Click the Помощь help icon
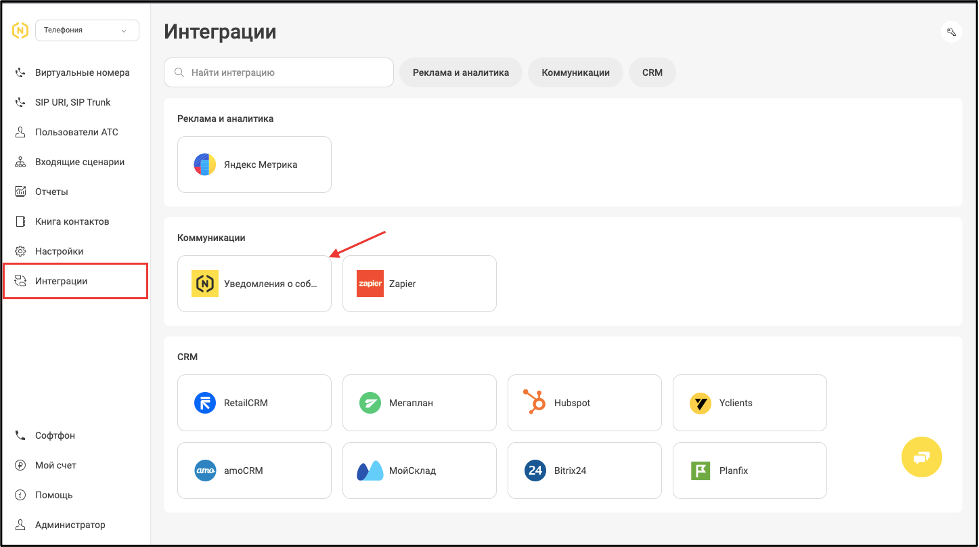This screenshot has width=979, height=547. 20,495
